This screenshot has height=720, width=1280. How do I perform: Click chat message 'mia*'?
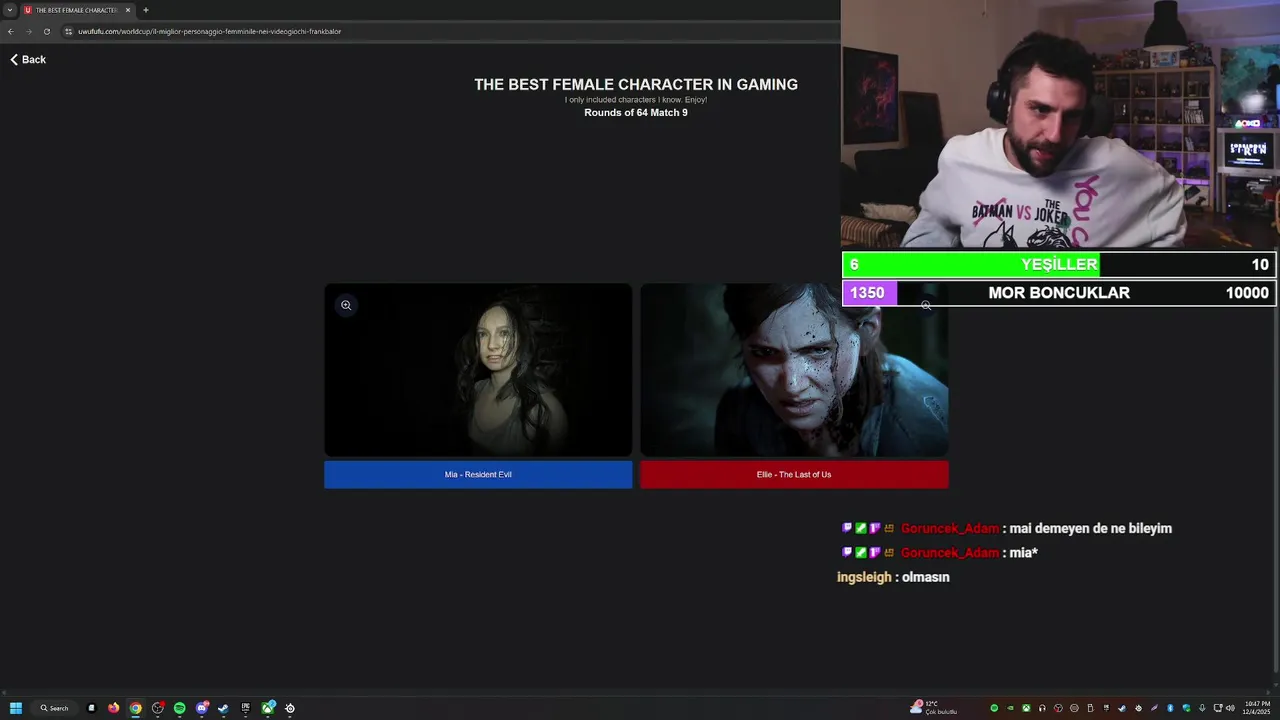(1023, 553)
